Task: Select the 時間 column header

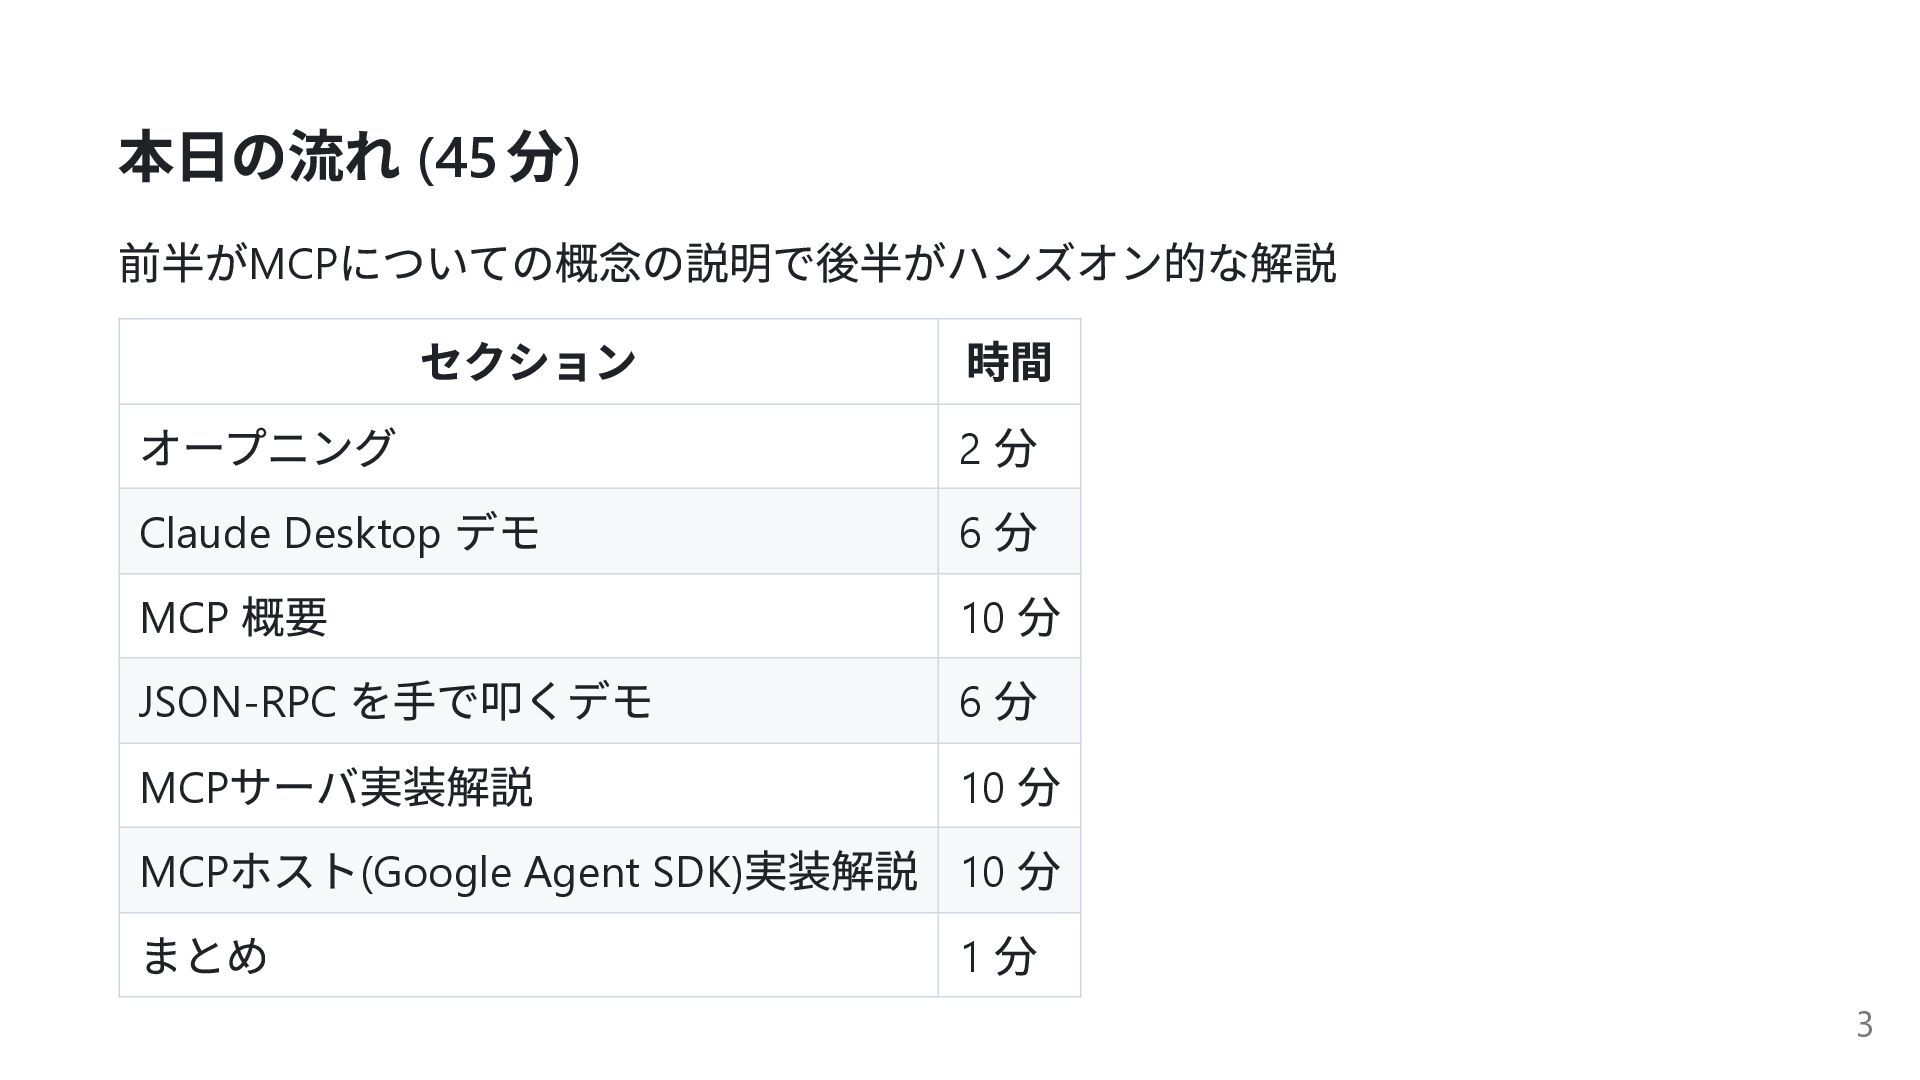Action: (x=1008, y=362)
